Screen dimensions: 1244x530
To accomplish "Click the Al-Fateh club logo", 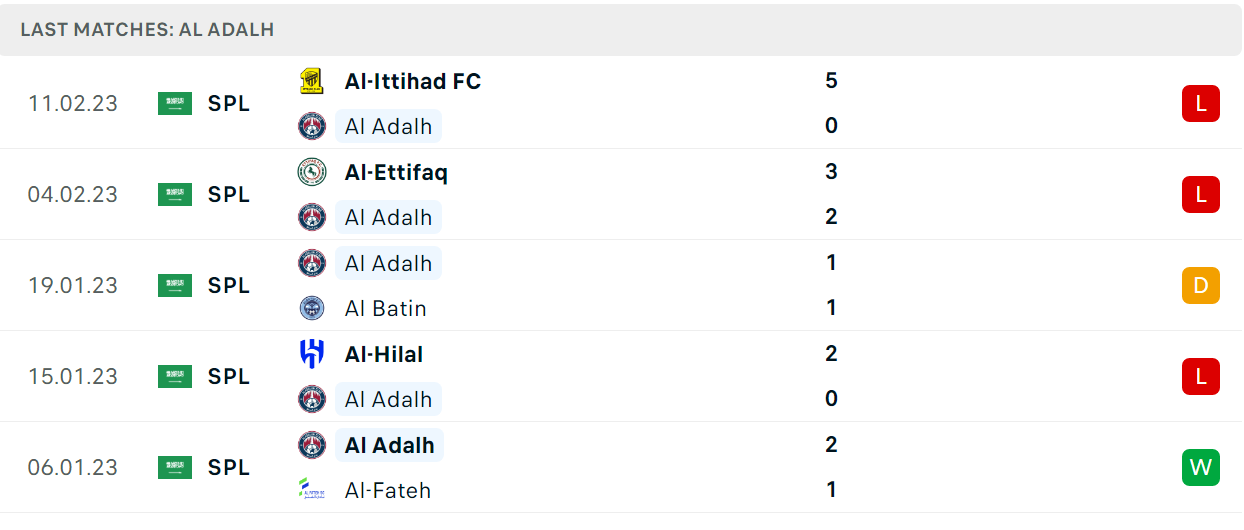I will (x=312, y=490).
